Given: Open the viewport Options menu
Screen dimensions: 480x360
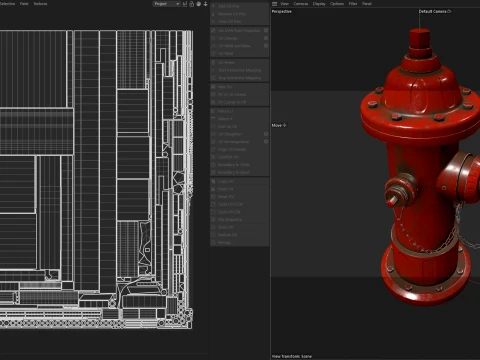Looking at the screenshot, I should (x=337, y=4).
